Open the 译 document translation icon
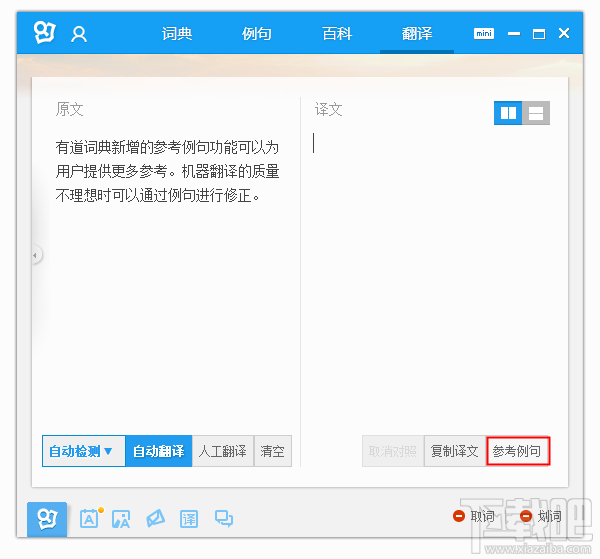 tap(189, 519)
